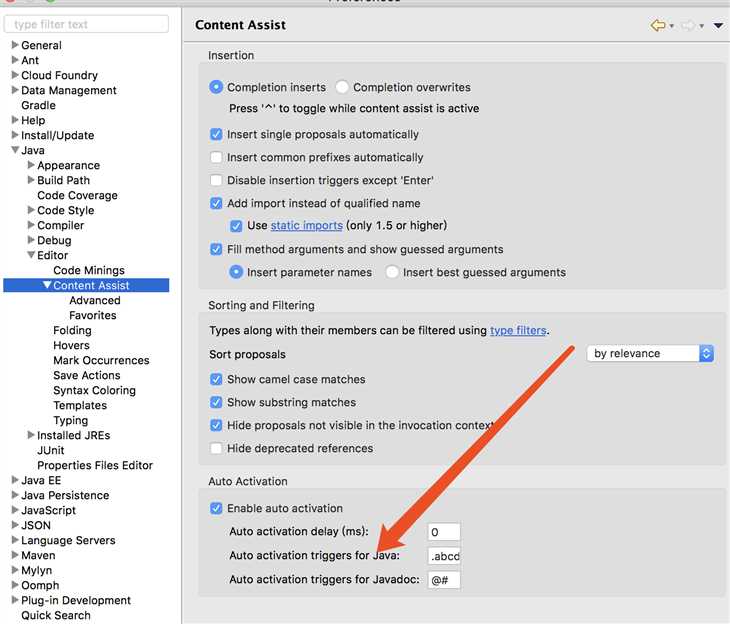Select Properties Files Editor page
The height and width of the screenshot is (624, 730).
pos(95,466)
